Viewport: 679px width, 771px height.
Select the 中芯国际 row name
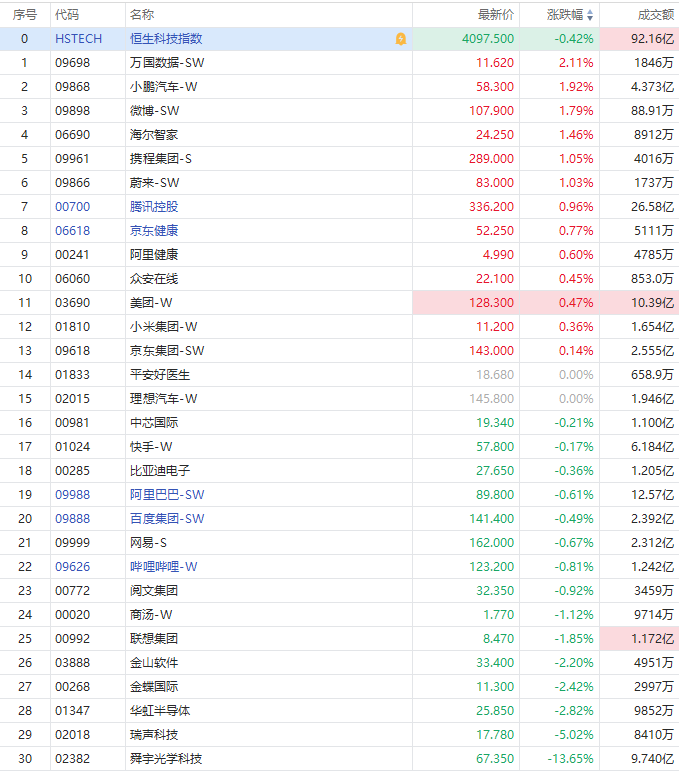(154, 423)
